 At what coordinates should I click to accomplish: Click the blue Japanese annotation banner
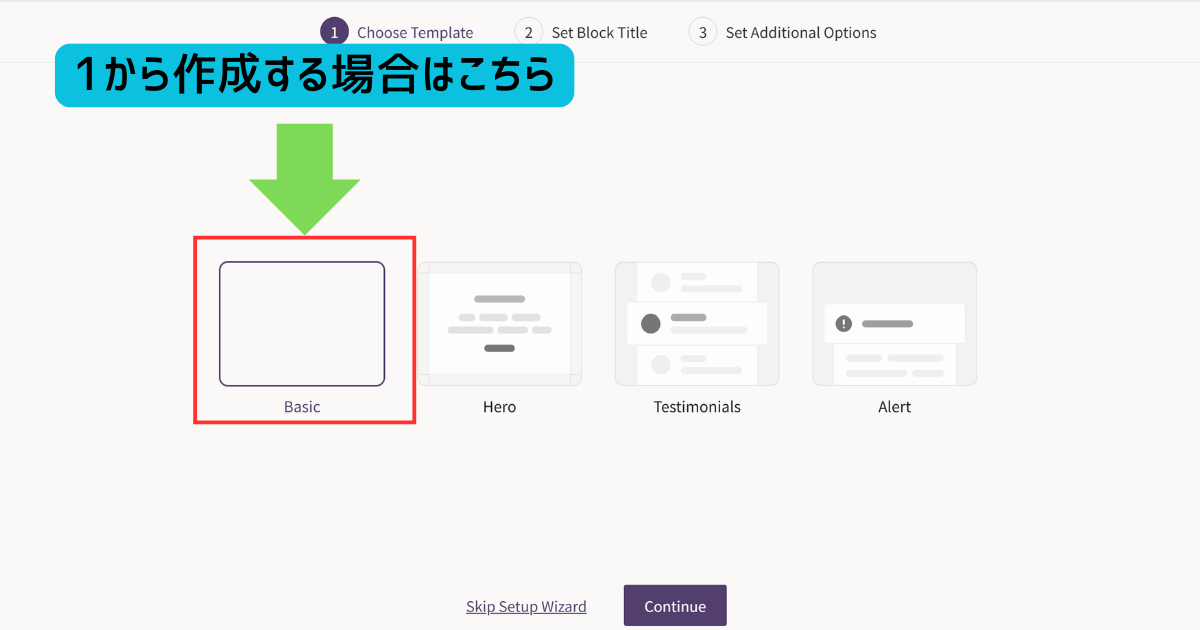314,75
